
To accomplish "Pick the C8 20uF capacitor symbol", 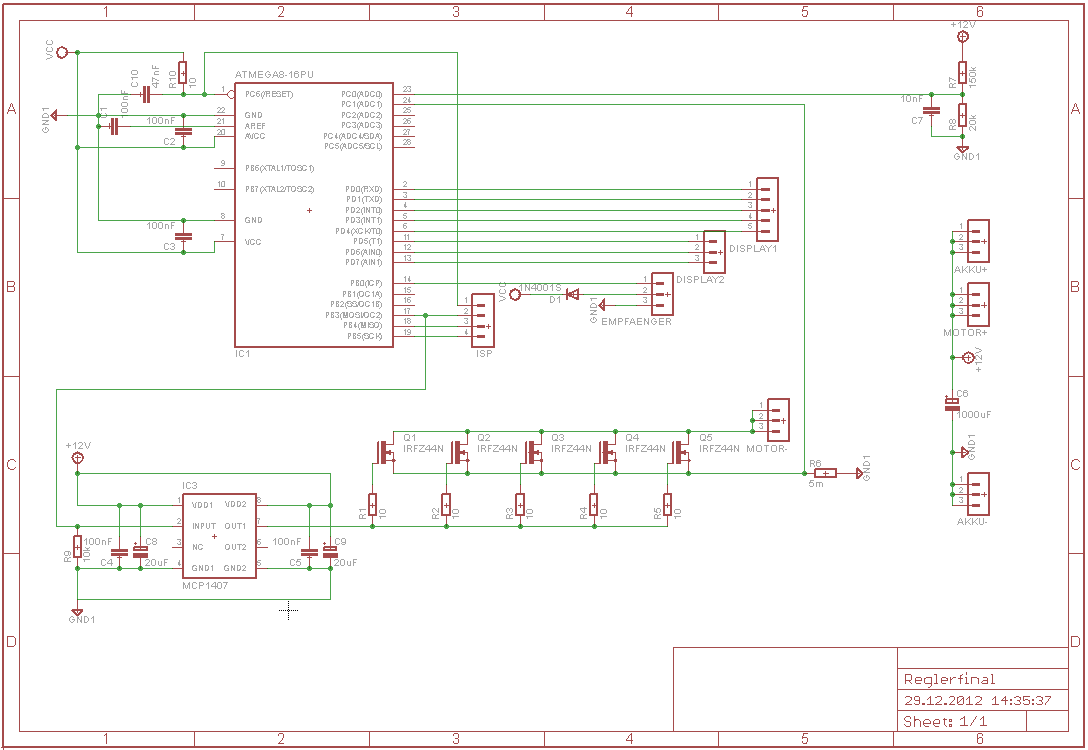I will [x=140, y=553].
